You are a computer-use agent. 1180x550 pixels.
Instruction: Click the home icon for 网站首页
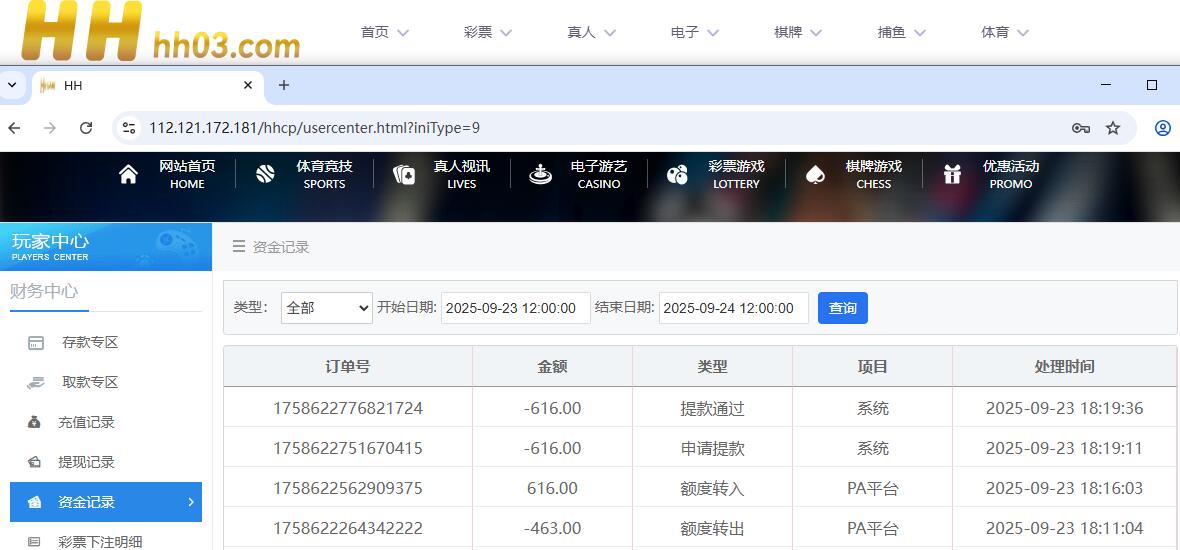pyautogui.click(x=128, y=175)
